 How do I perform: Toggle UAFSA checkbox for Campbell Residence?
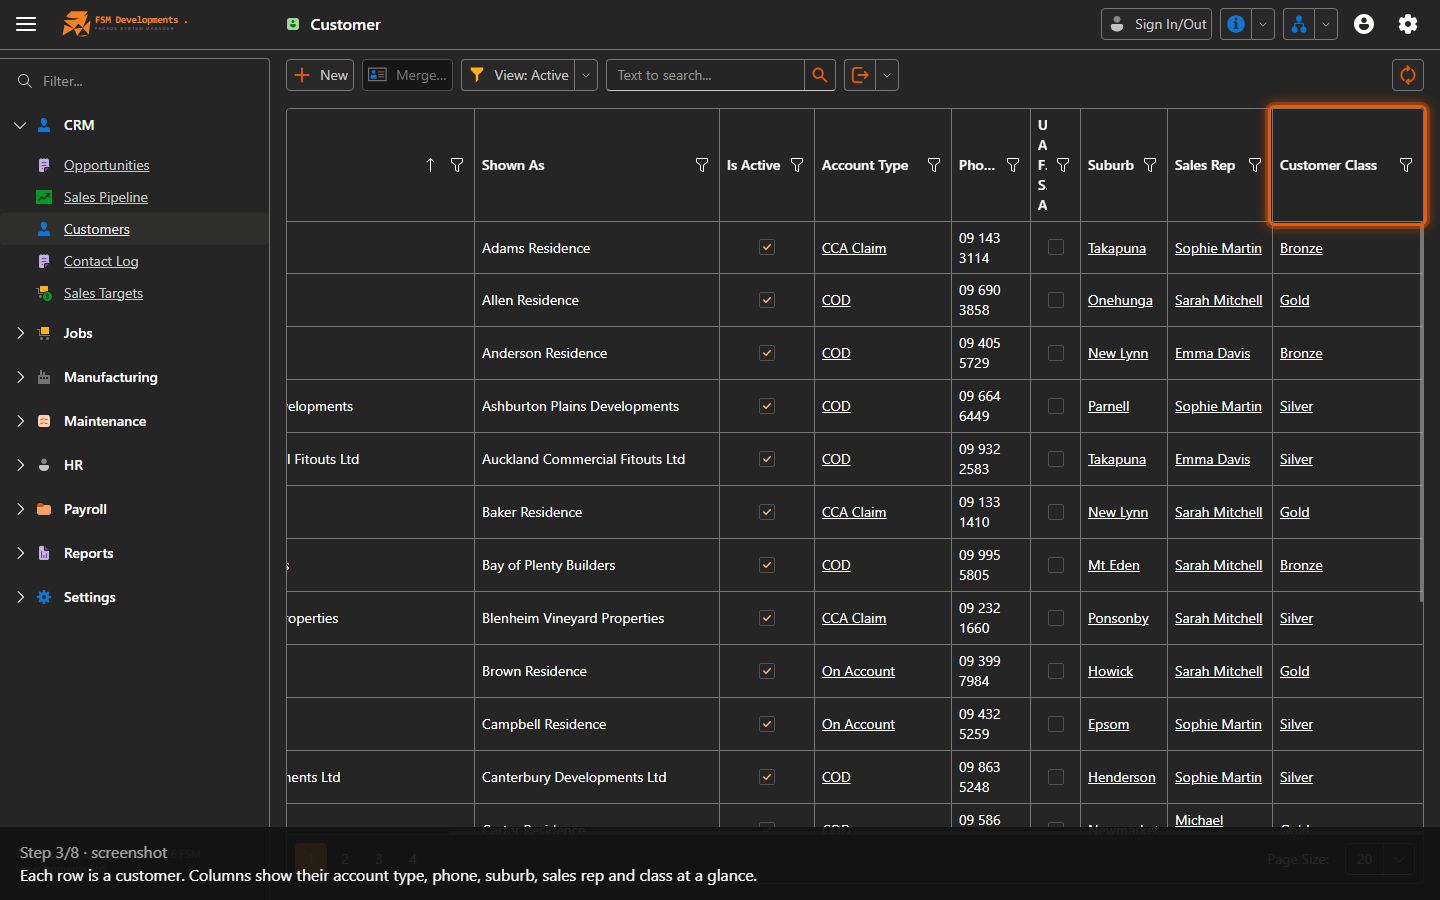(x=1056, y=724)
